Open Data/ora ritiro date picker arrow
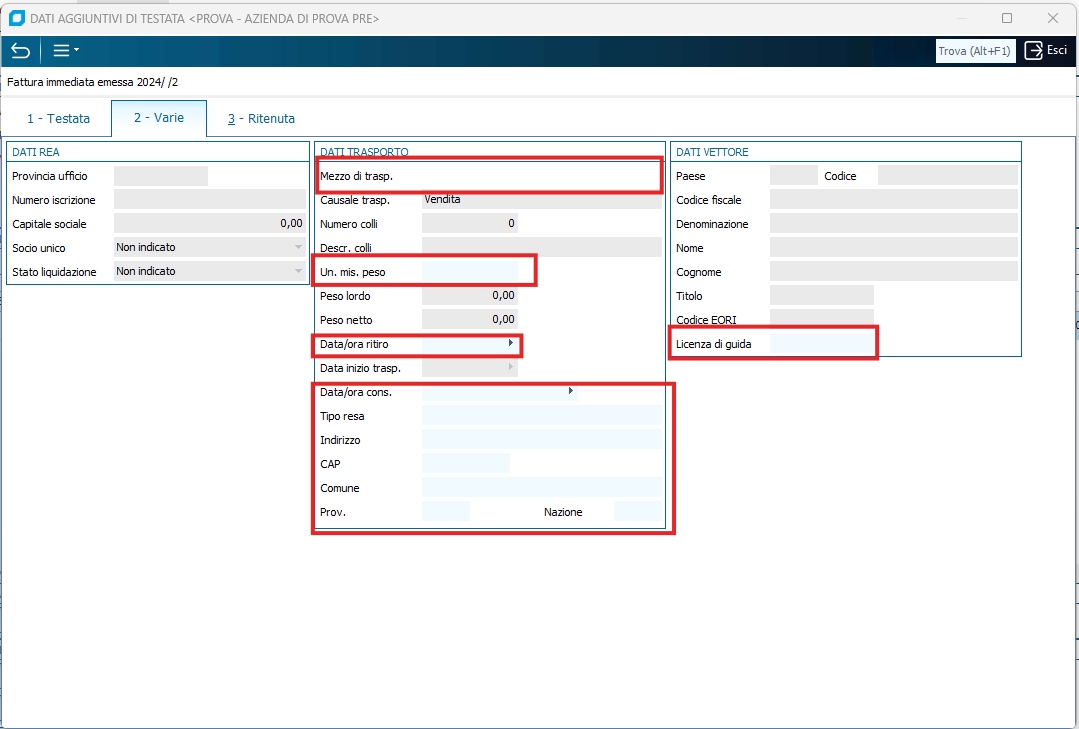Screen dimensions: 1079x729 (x=511, y=343)
